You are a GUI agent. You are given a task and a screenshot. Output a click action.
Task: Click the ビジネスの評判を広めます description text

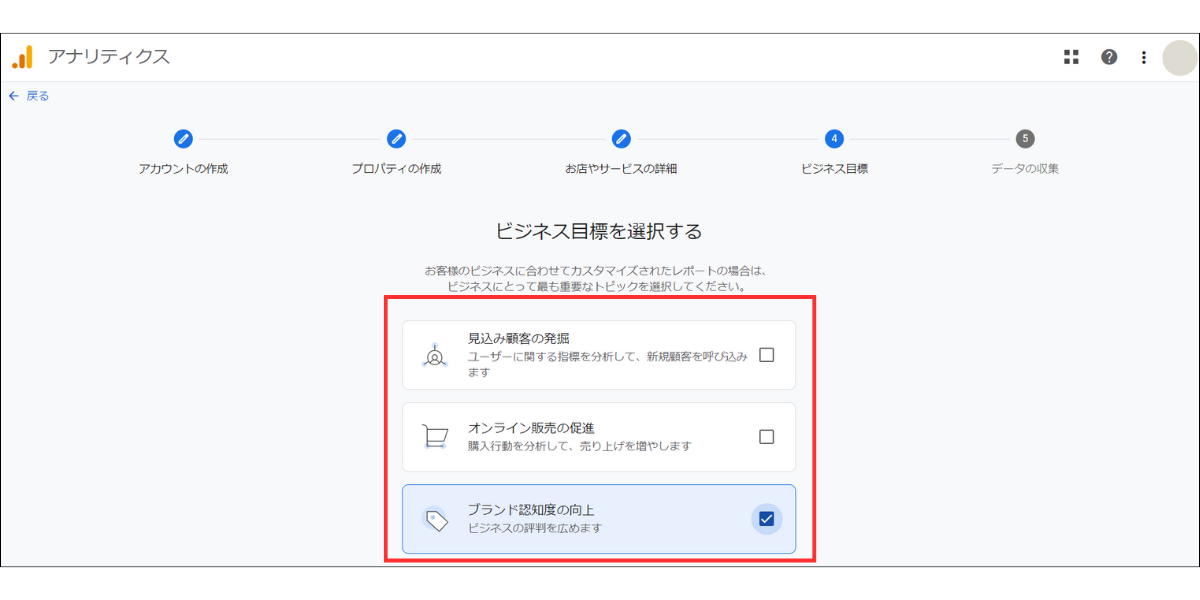[535, 528]
